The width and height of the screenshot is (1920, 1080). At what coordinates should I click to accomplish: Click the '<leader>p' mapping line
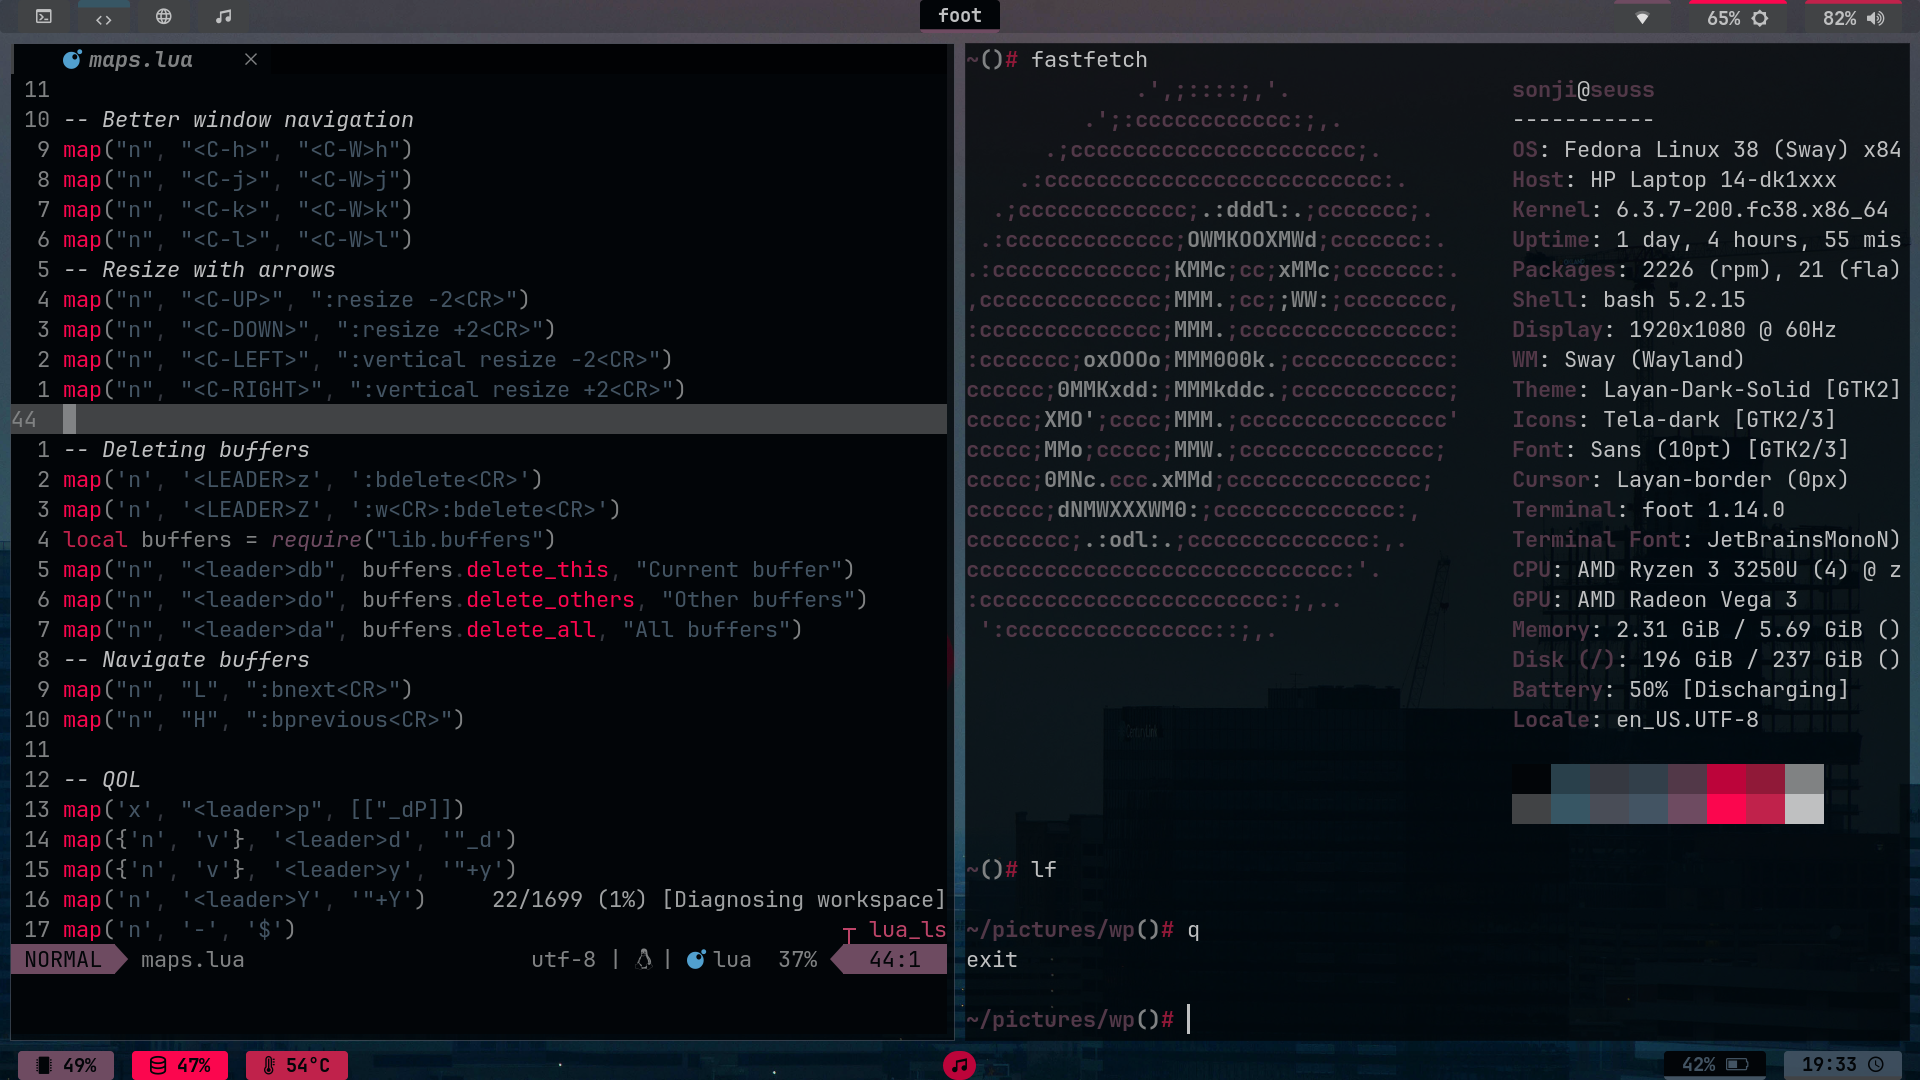click(264, 809)
